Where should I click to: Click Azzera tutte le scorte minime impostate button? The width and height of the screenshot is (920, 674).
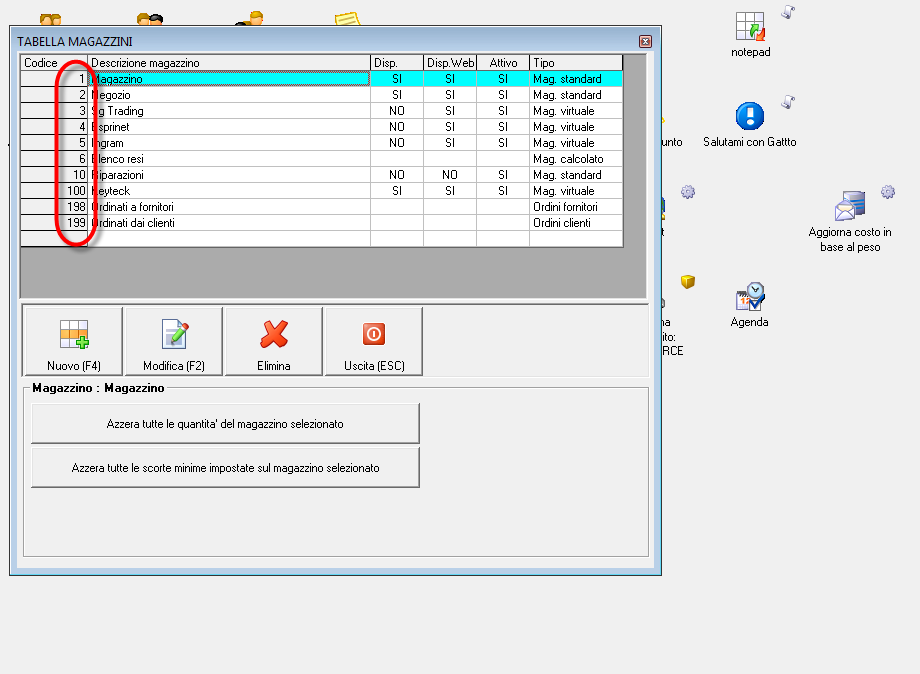[225, 468]
